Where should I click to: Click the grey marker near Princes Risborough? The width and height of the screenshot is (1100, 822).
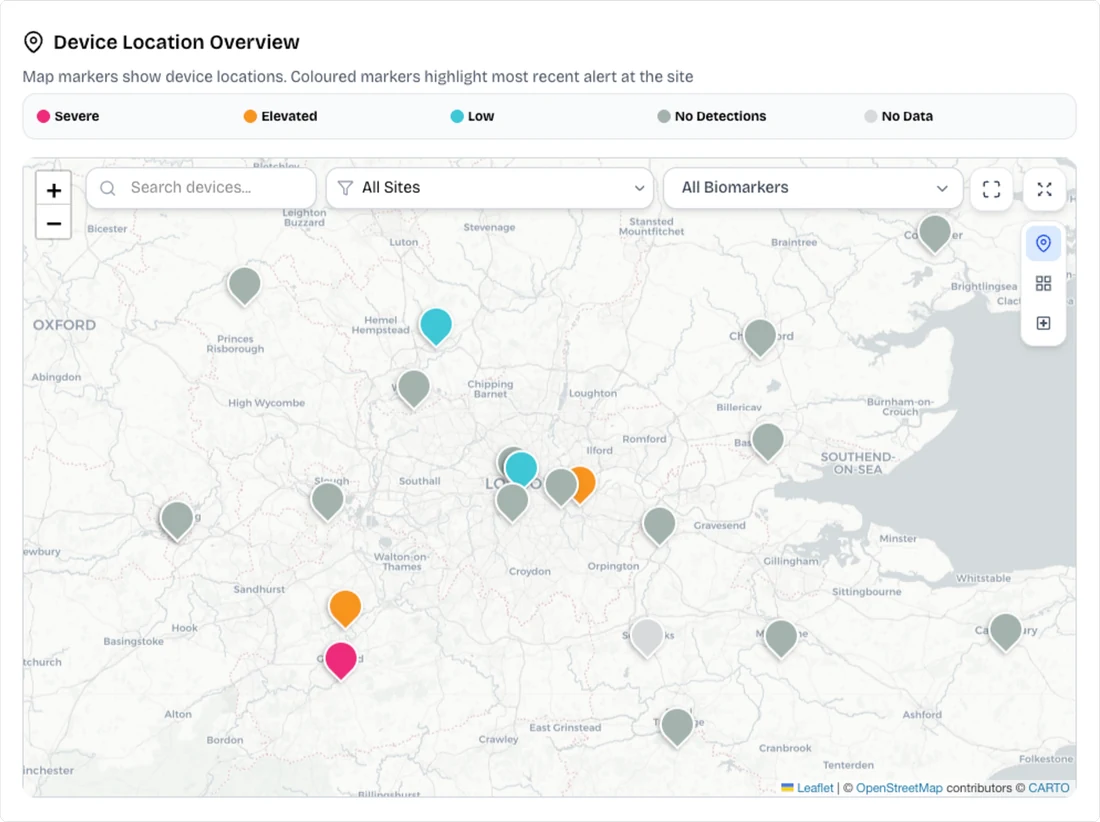click(x=244, y=286)
